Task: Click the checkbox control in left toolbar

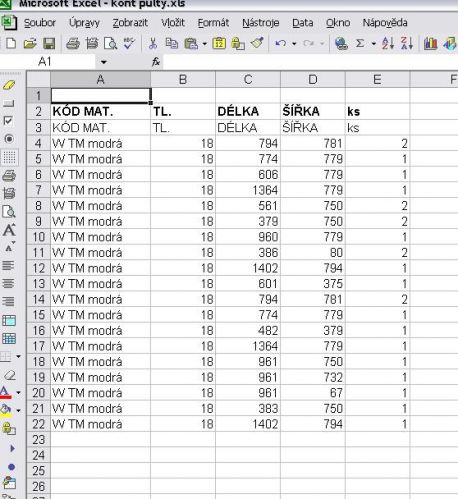Action: (8, 121)
